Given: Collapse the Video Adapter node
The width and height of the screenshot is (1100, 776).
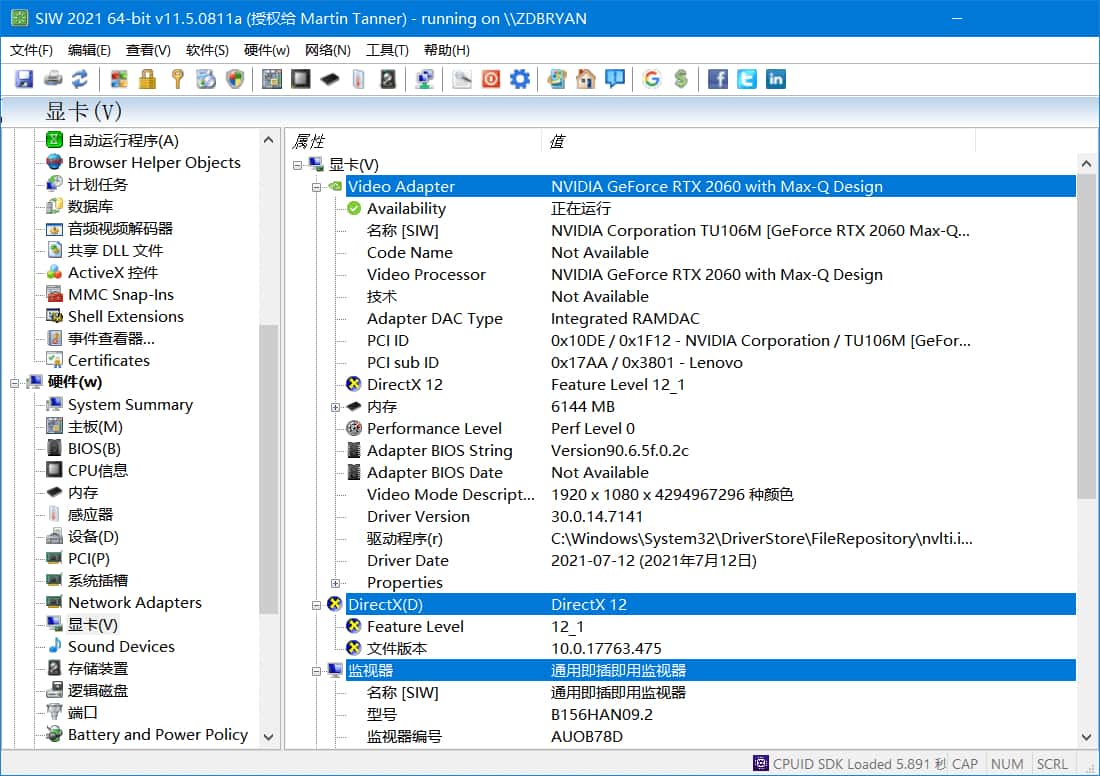Looking at the screenshot, I should click(316, 187).
